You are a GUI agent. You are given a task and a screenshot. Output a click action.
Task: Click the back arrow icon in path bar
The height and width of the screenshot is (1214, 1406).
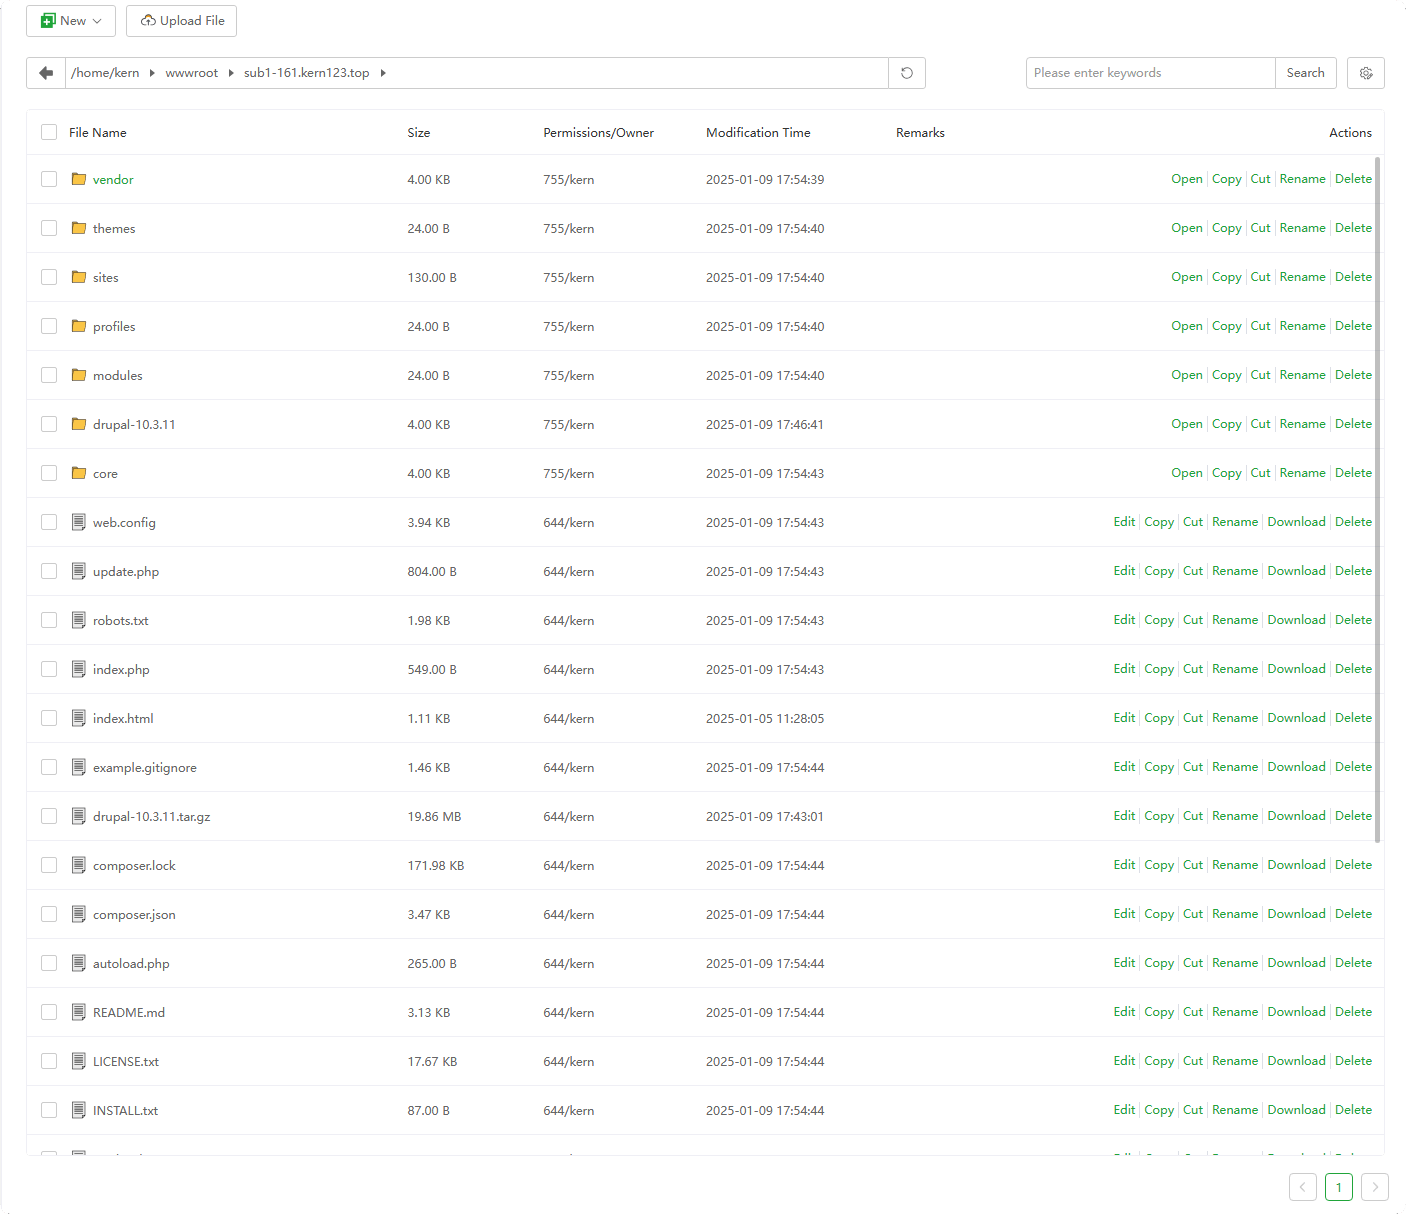[x=46, y=73]
